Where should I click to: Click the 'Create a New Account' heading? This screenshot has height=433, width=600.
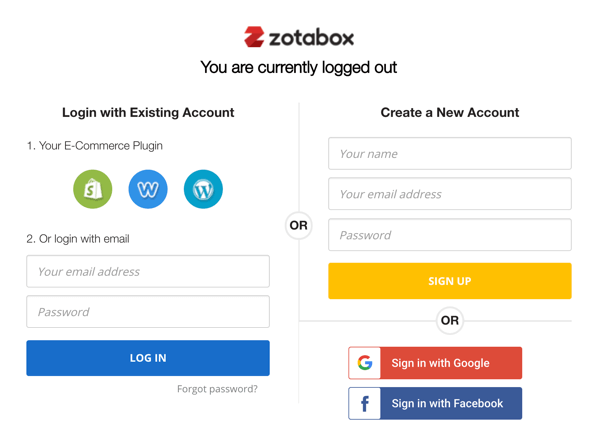[x=450, y=113]
